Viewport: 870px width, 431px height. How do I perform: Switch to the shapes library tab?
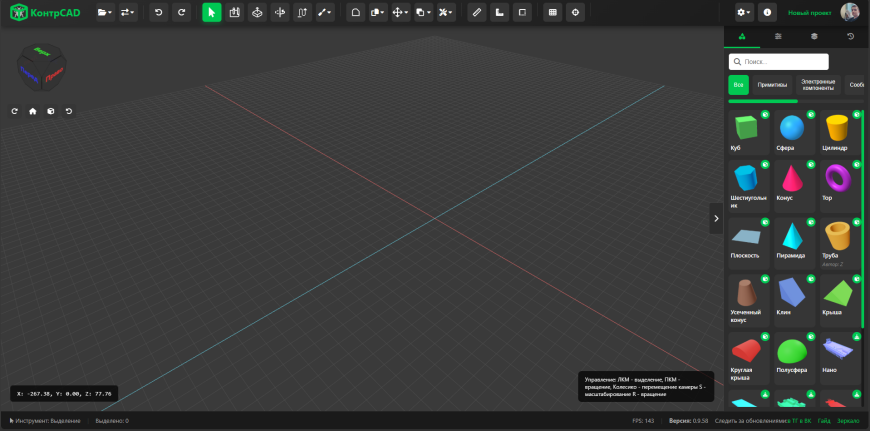coord(742,37)
